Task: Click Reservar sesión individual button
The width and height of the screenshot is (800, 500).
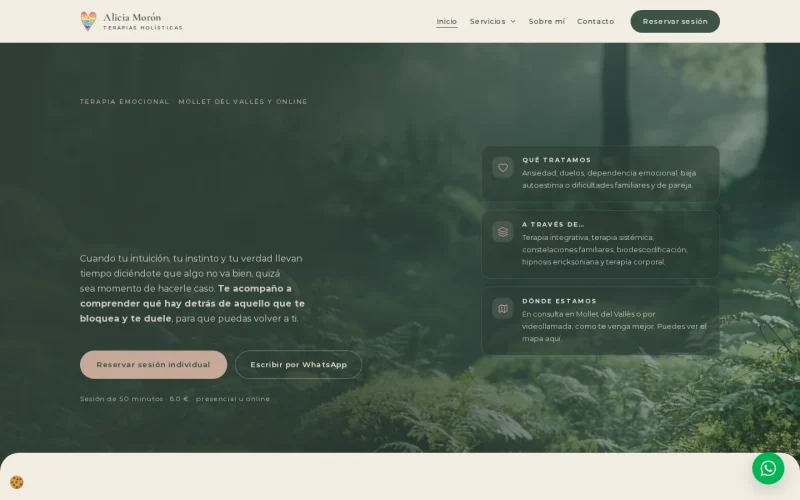Action: [x=154, y=364]
